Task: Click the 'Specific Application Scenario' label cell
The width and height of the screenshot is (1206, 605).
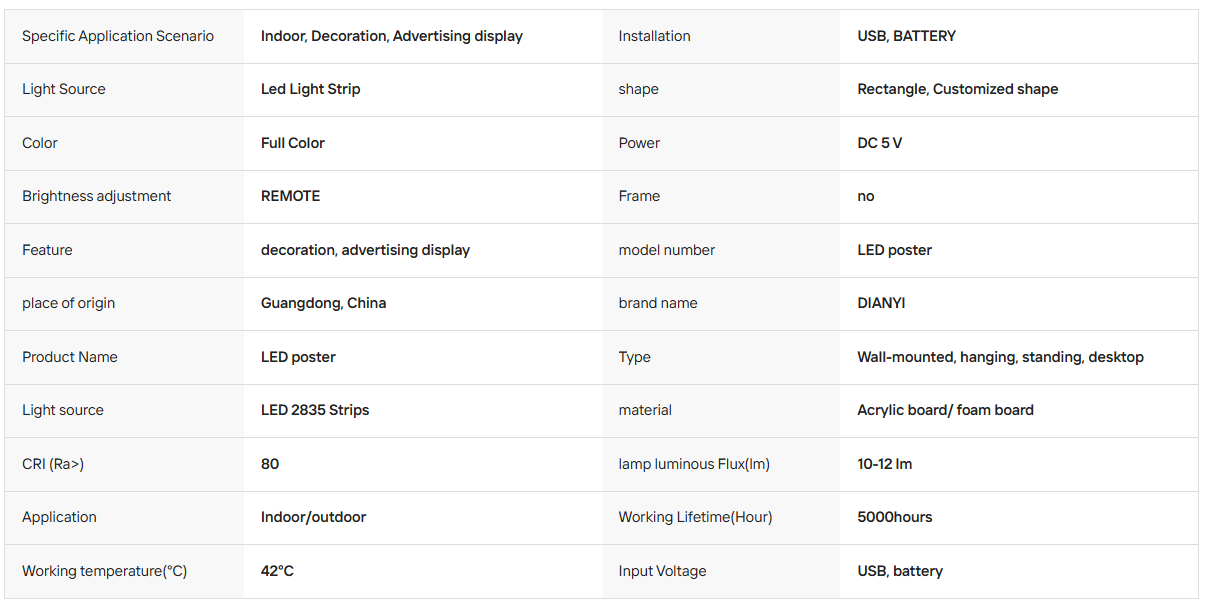Action: [124, 36]
